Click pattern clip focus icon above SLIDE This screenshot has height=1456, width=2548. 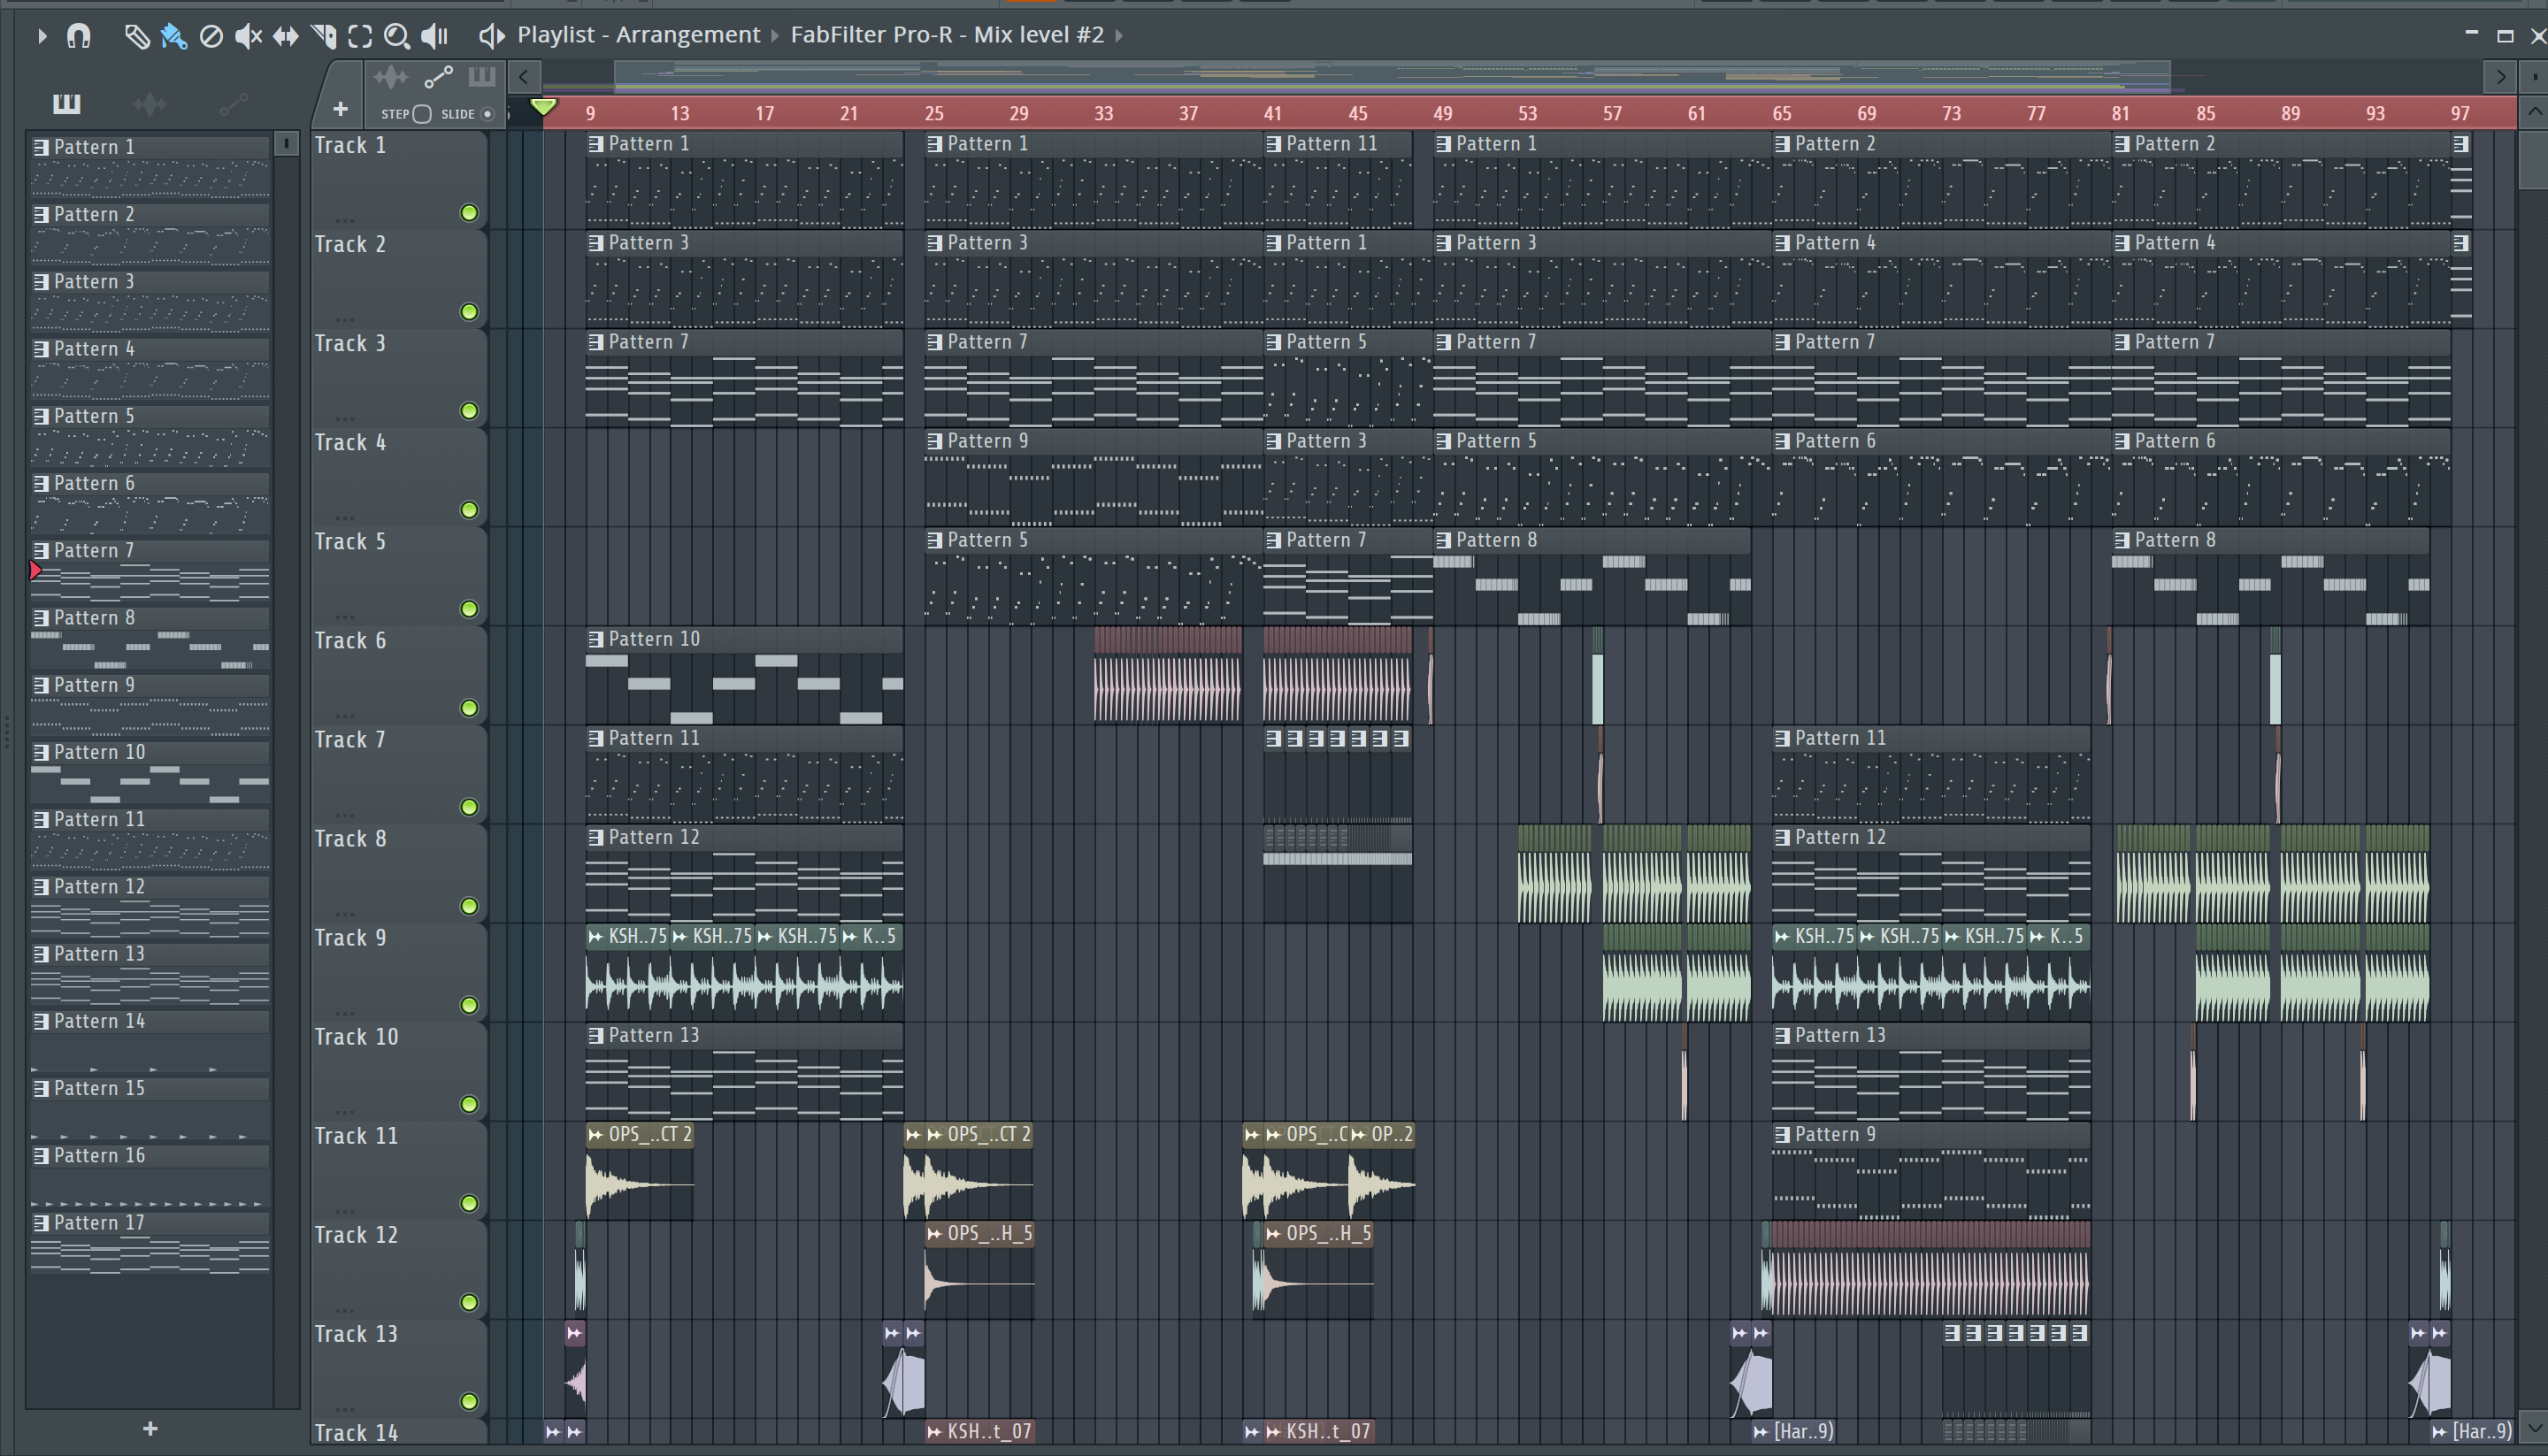[481, 77]
